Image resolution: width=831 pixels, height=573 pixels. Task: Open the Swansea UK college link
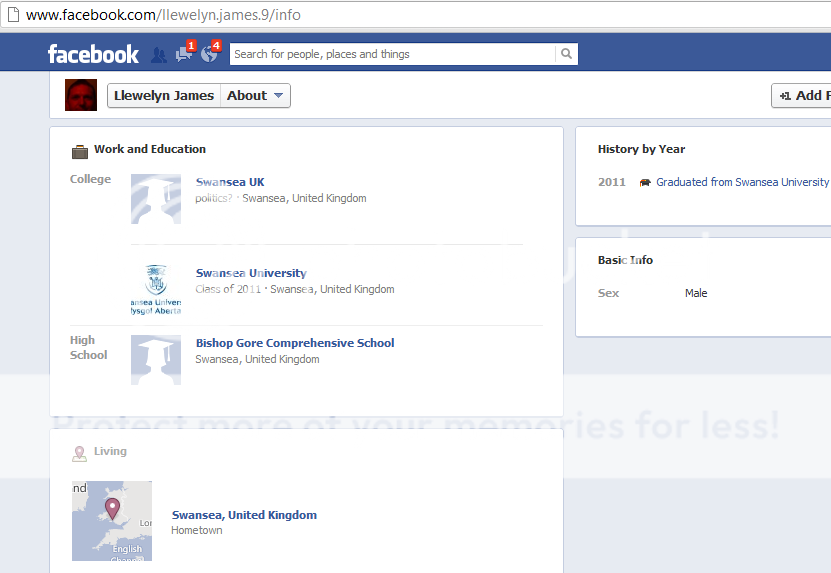[230, 182]
